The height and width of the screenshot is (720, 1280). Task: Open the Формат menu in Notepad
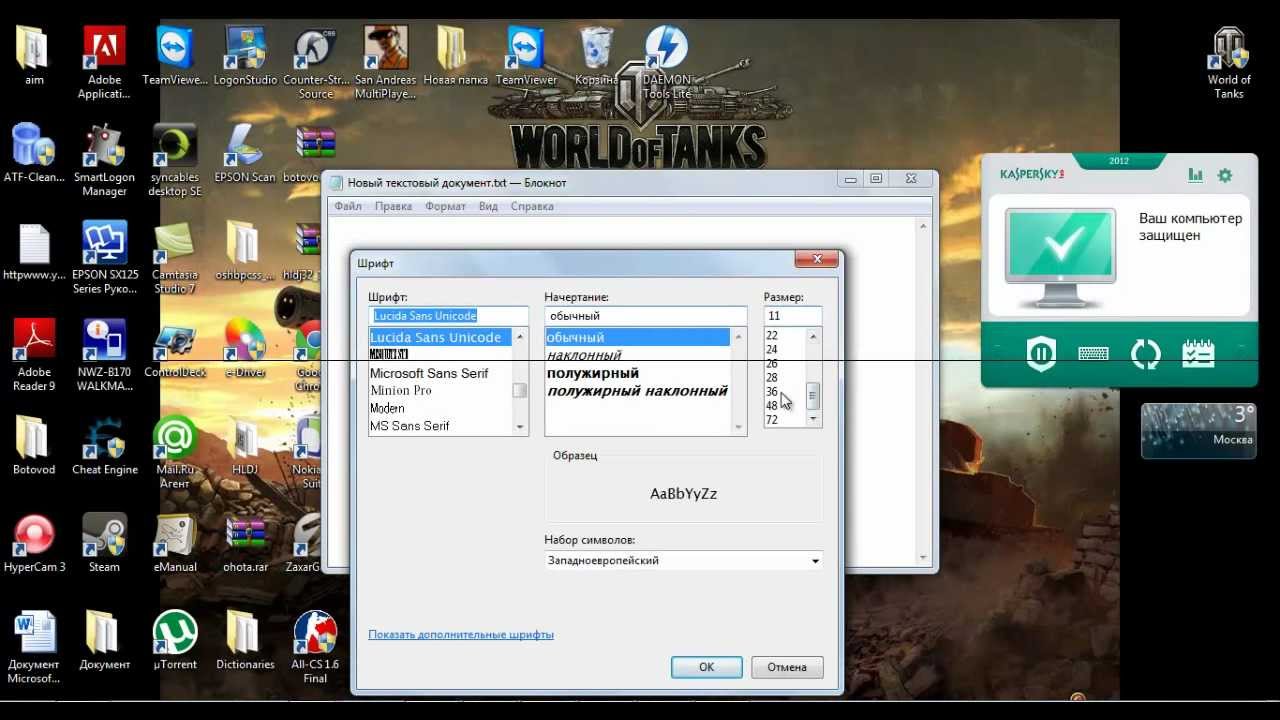[445, 206]
